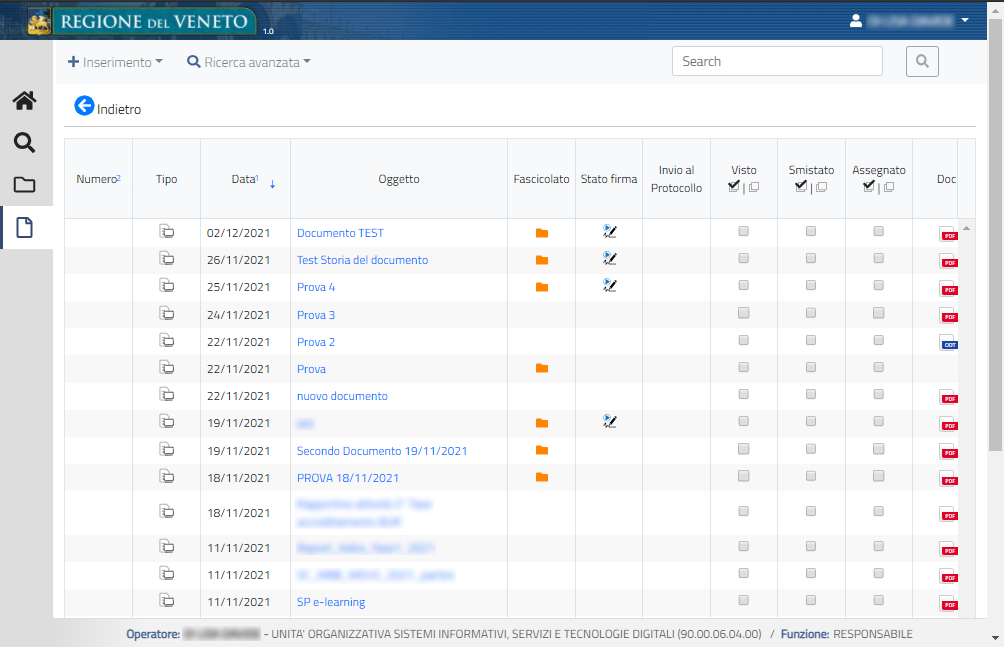
Task: Open the PDF icon for Test Storia del documento
Action: point(948,261)
